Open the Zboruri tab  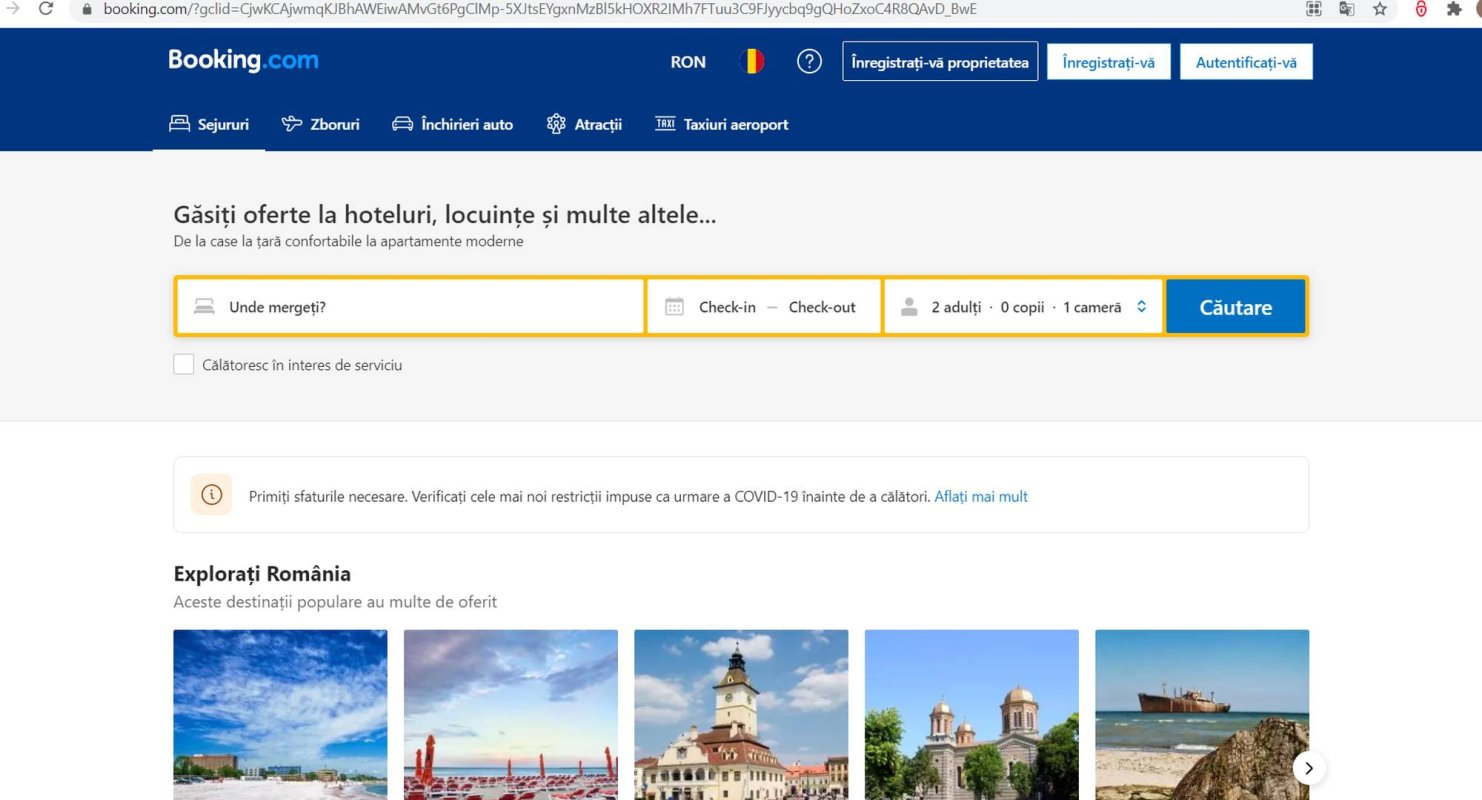click(x=320, y=123)
